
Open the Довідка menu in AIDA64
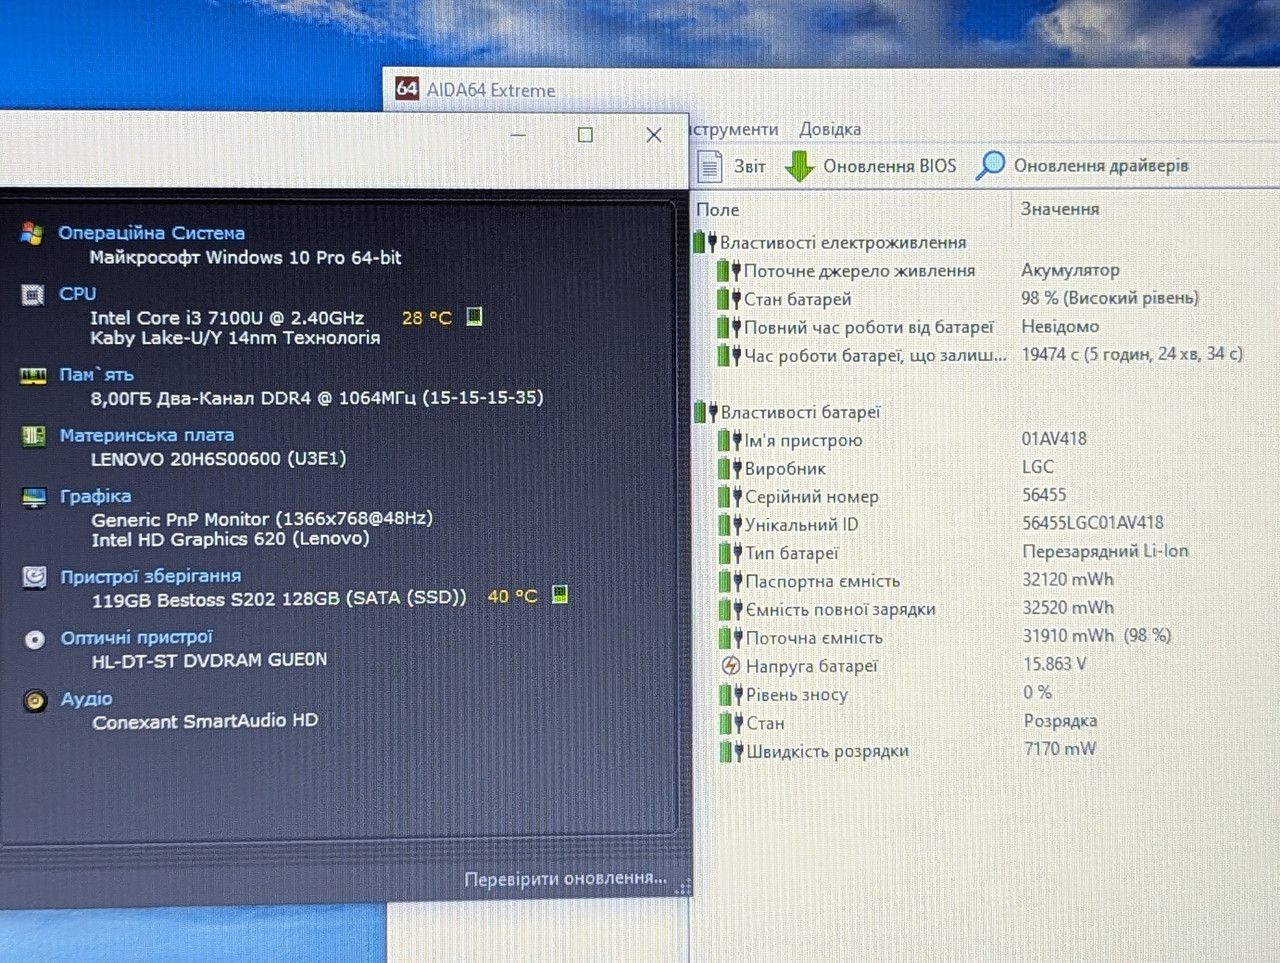830,129
